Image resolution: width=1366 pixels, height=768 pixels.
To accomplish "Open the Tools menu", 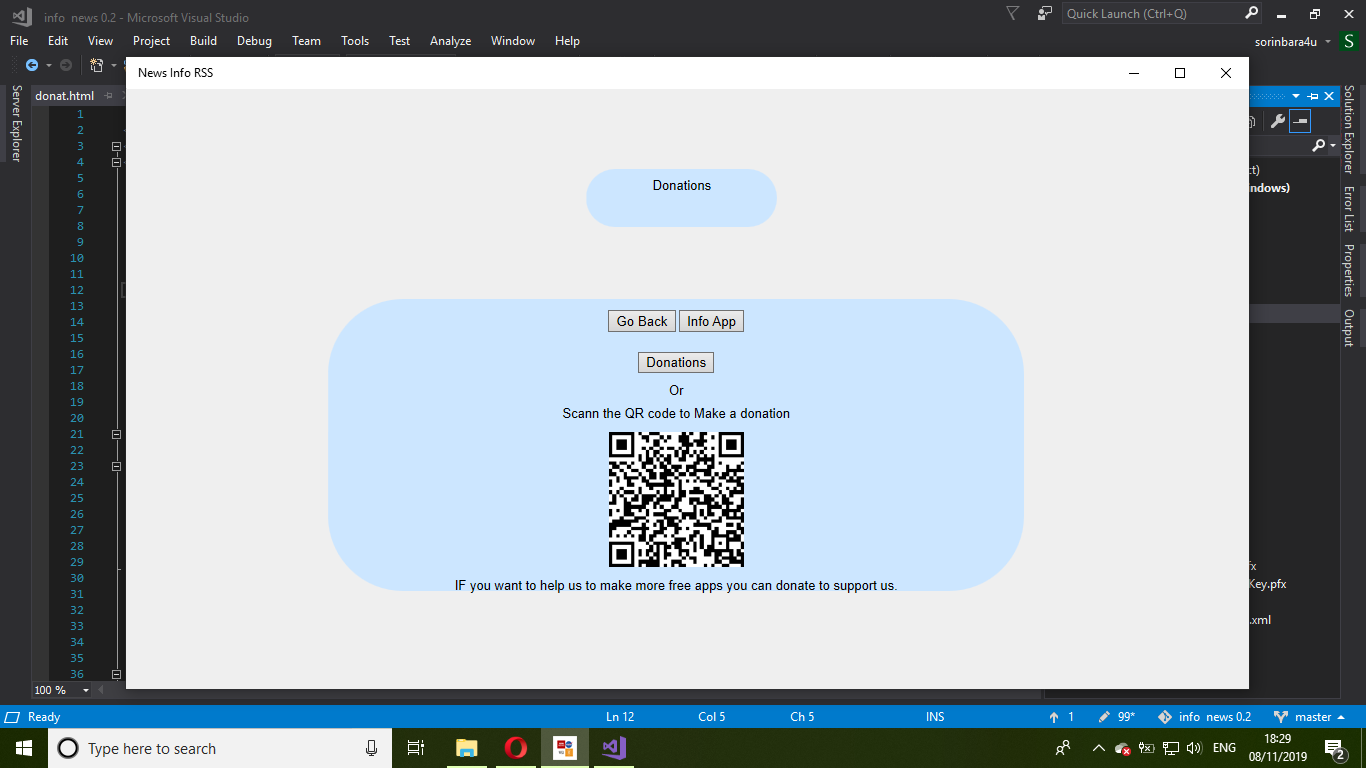I will [x=355, y=41].
